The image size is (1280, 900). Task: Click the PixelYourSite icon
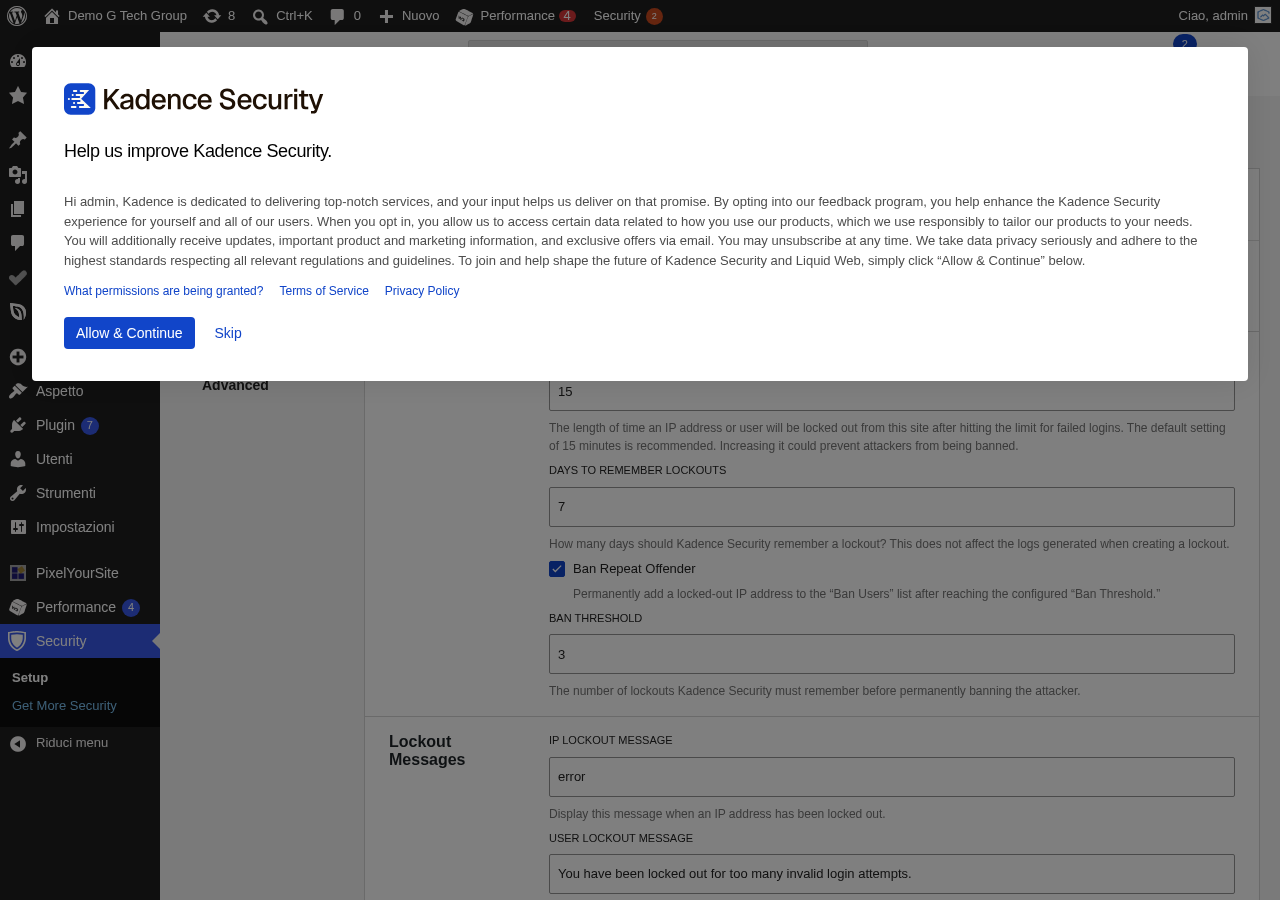coord(17,573)
